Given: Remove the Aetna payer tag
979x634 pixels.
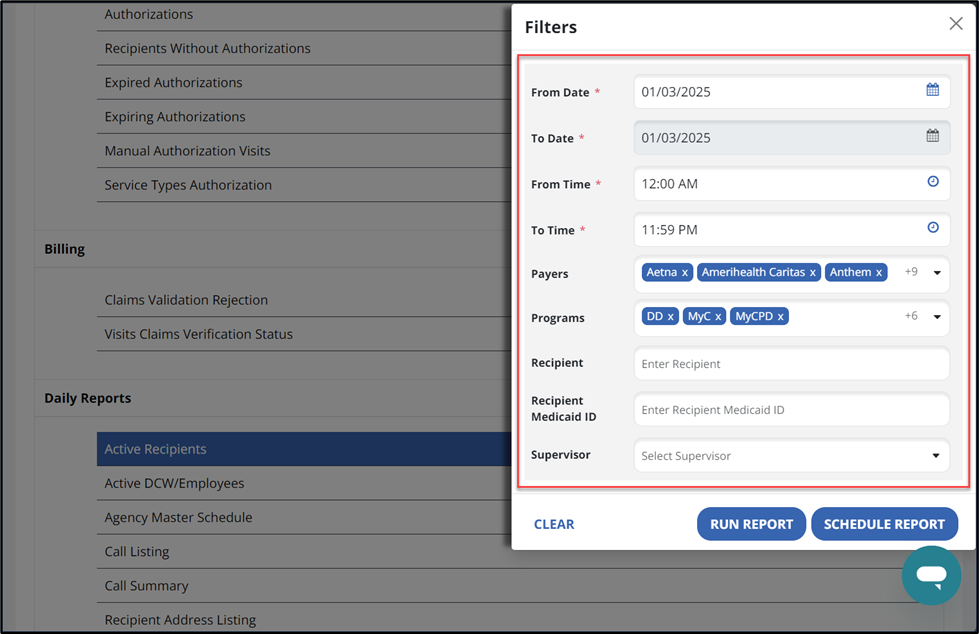Looking at the screenshot, I should [685, 273].
